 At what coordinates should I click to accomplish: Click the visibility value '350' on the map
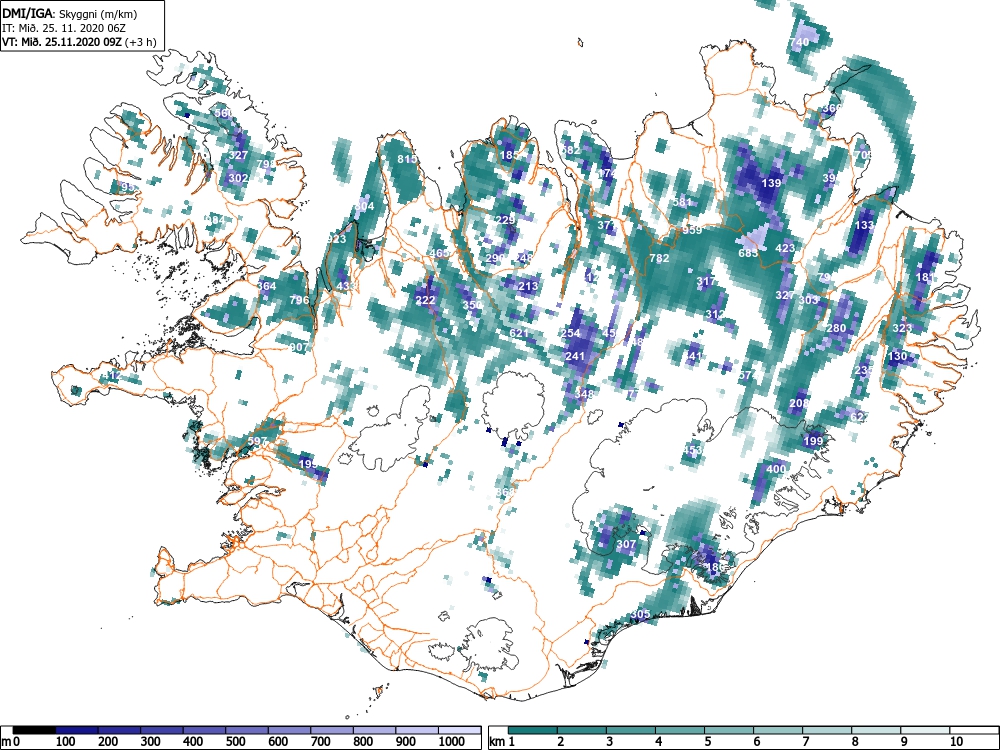(473, 305)
